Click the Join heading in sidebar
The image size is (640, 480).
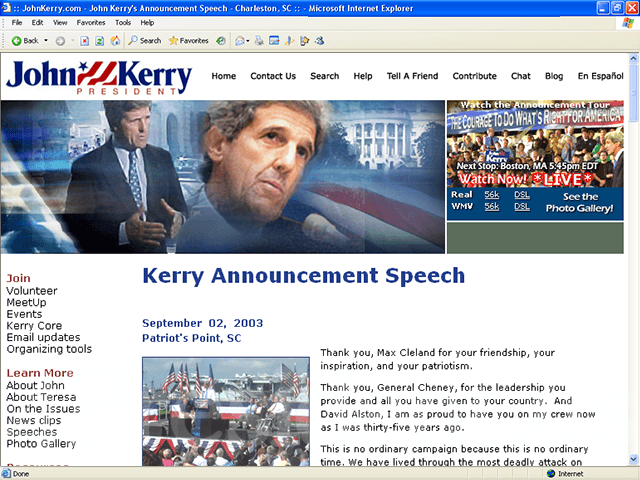(18, 278)
